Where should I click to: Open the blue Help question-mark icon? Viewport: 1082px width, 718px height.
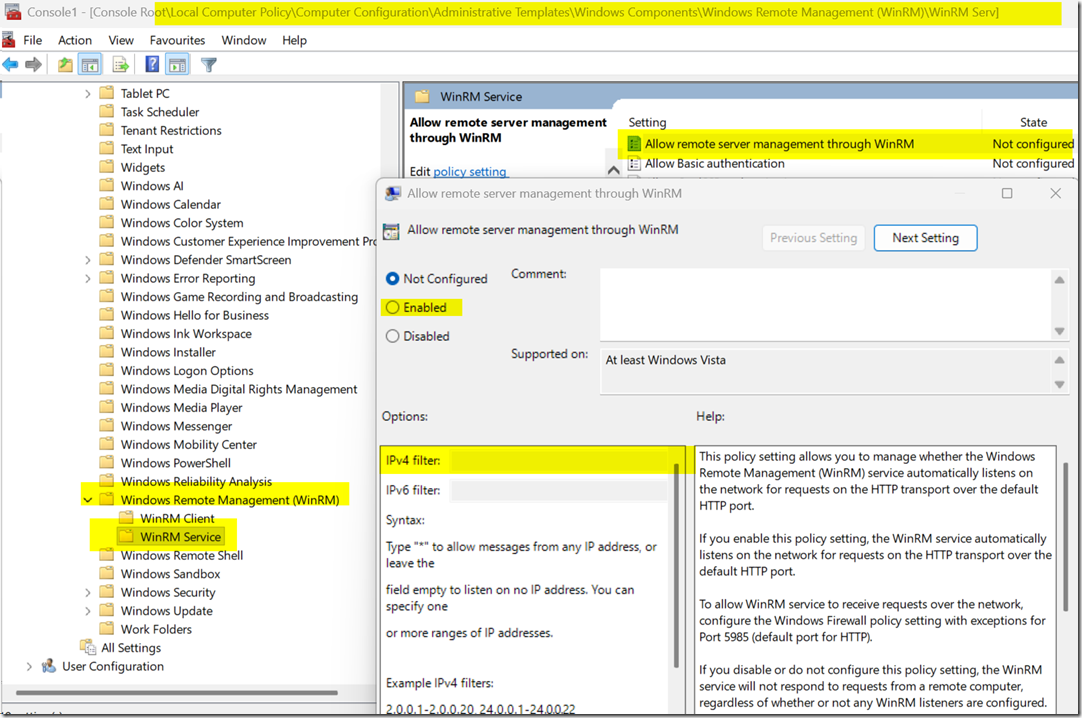(152, 65)
